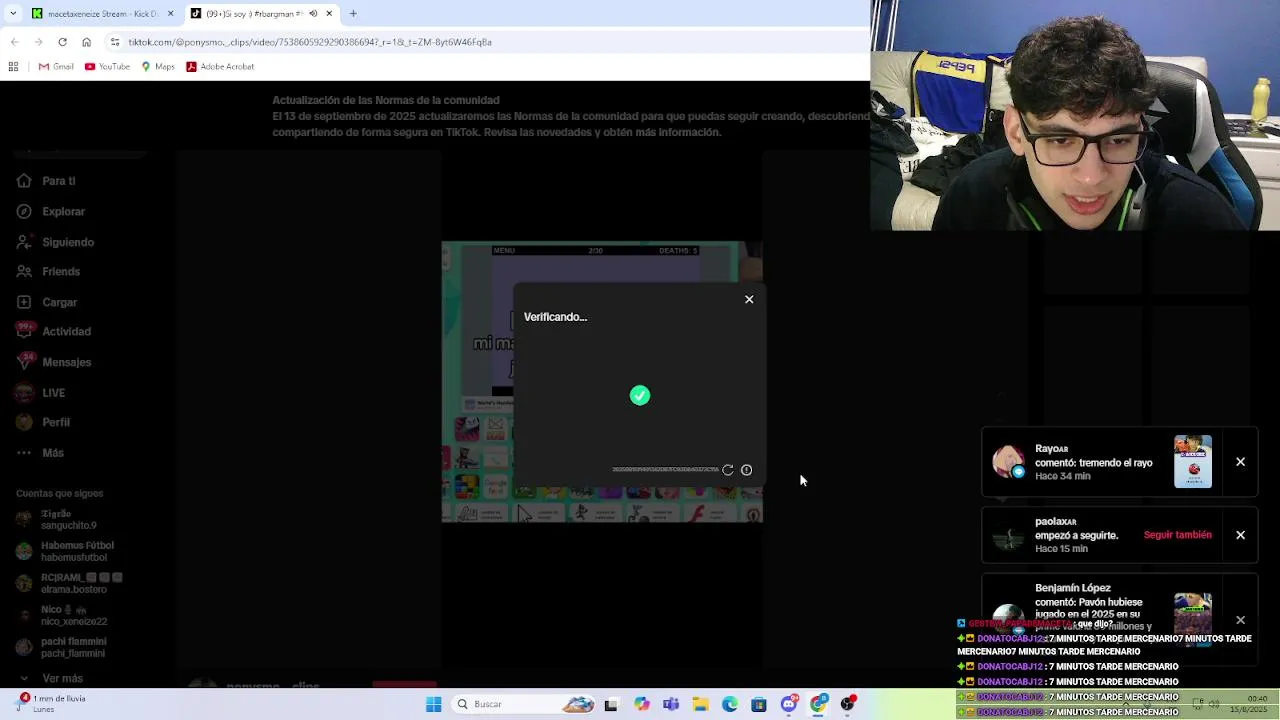
Task: Open the Windows Start menu
Action: coord(434,704)
